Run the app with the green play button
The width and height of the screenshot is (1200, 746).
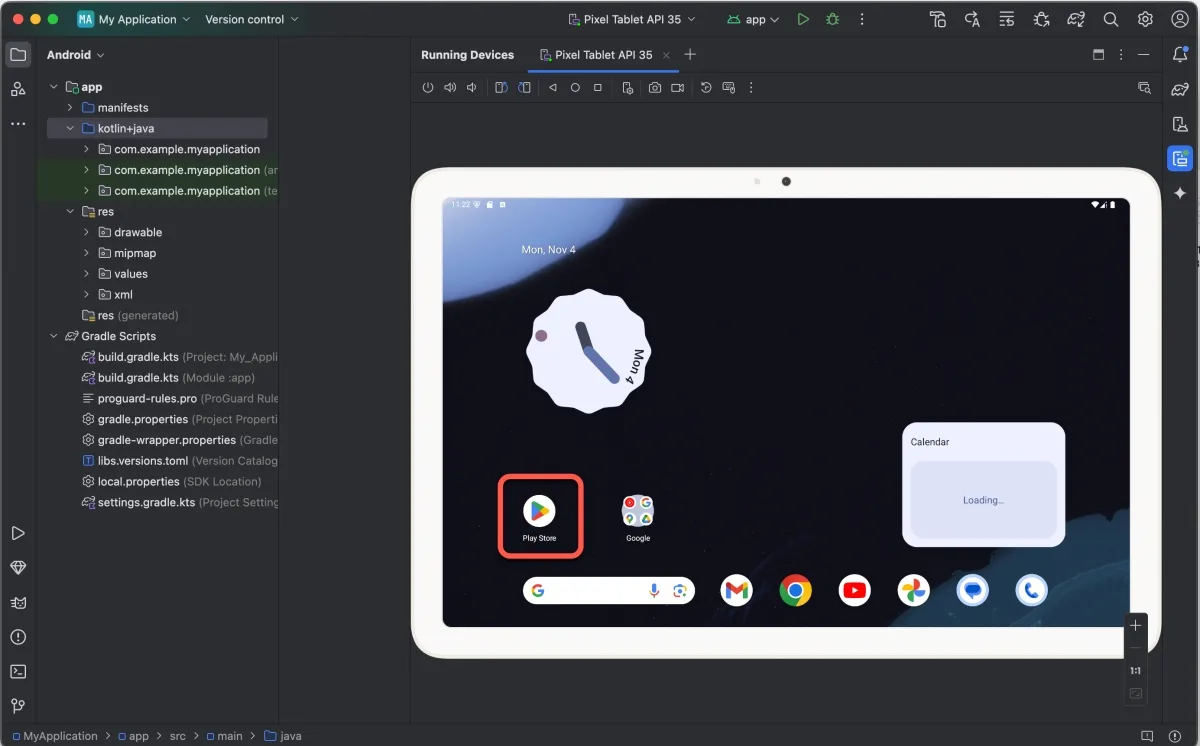[x=803, y=19]
